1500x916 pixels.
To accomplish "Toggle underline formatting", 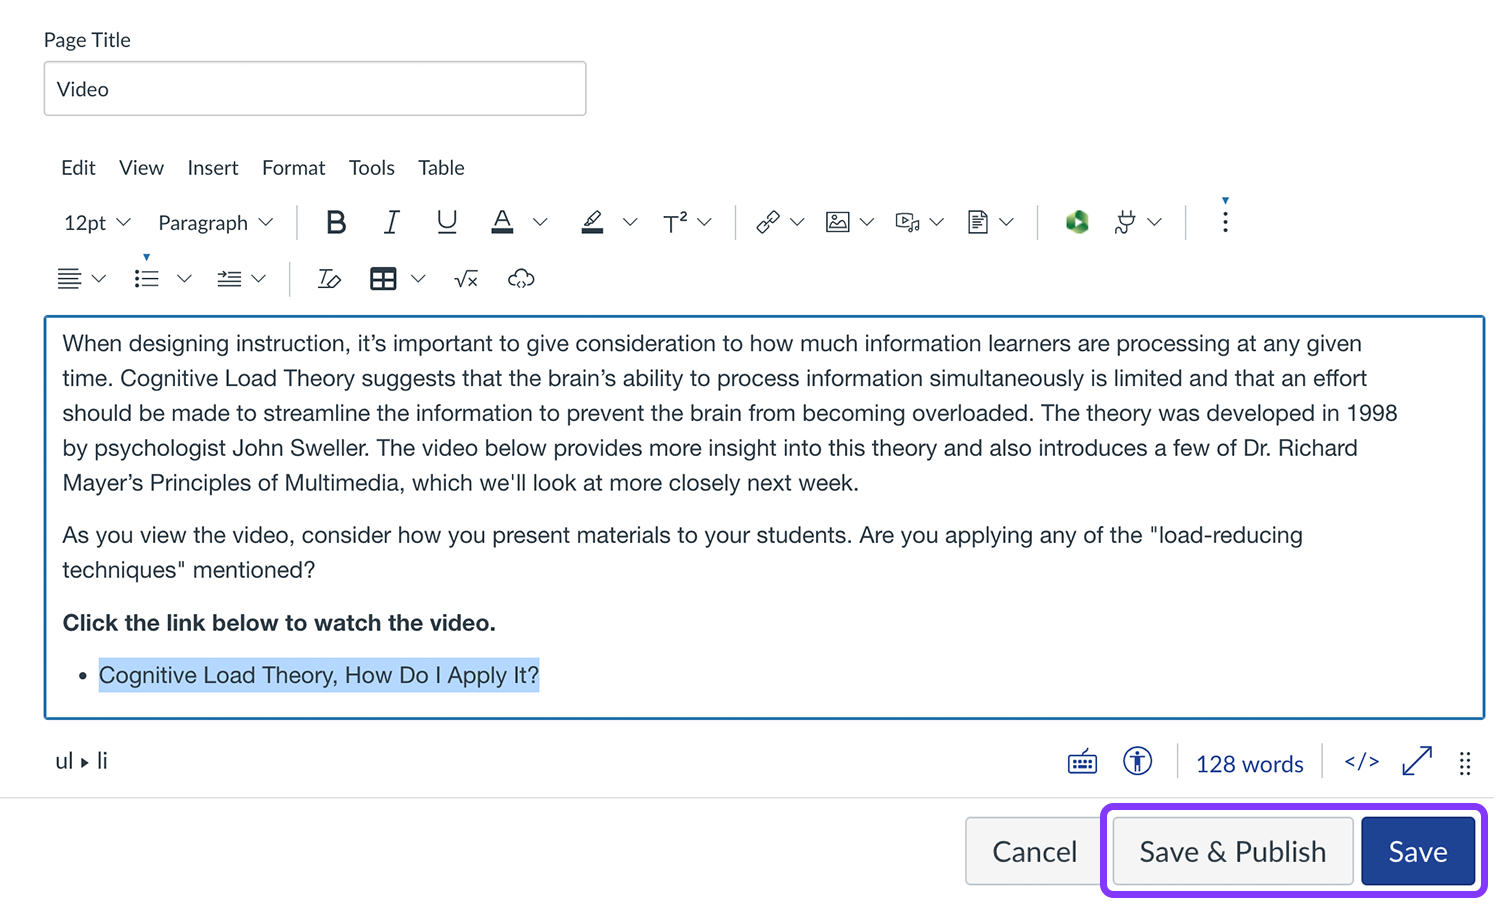I will [447, 222].
